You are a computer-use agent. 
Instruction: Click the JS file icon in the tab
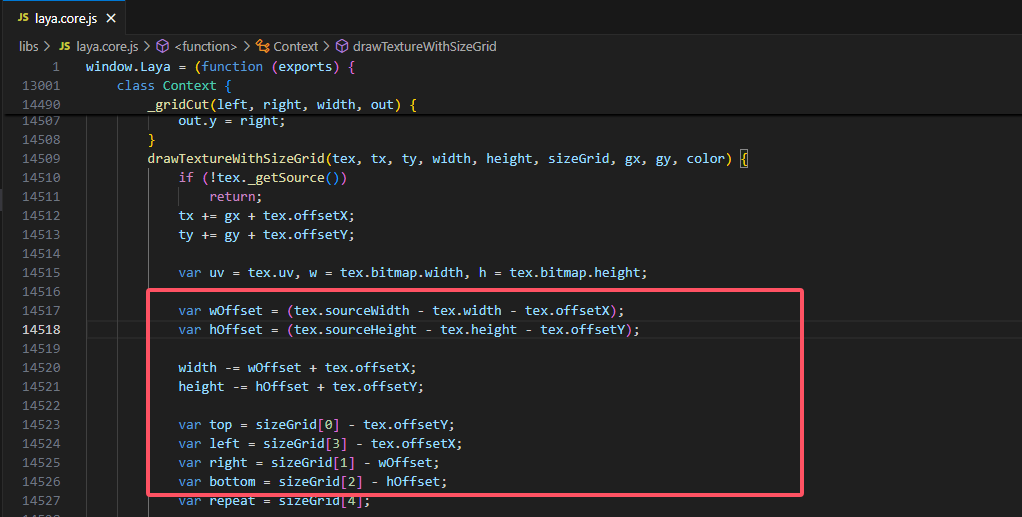(23, 19)
